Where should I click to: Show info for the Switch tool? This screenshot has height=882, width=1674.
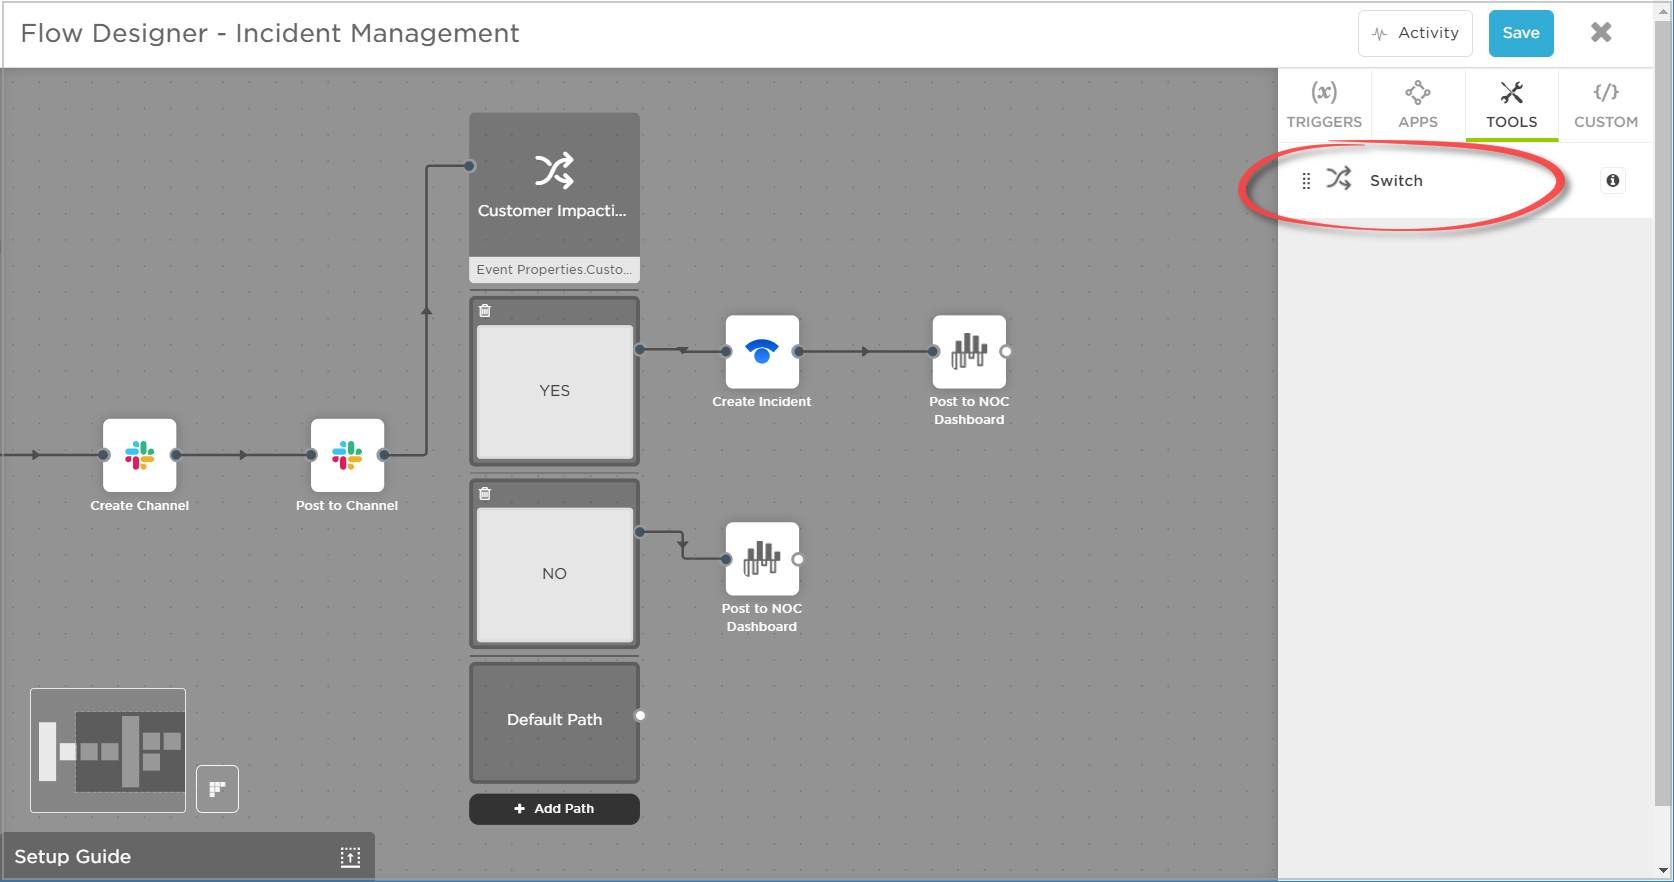click(x=1612, y=181)
